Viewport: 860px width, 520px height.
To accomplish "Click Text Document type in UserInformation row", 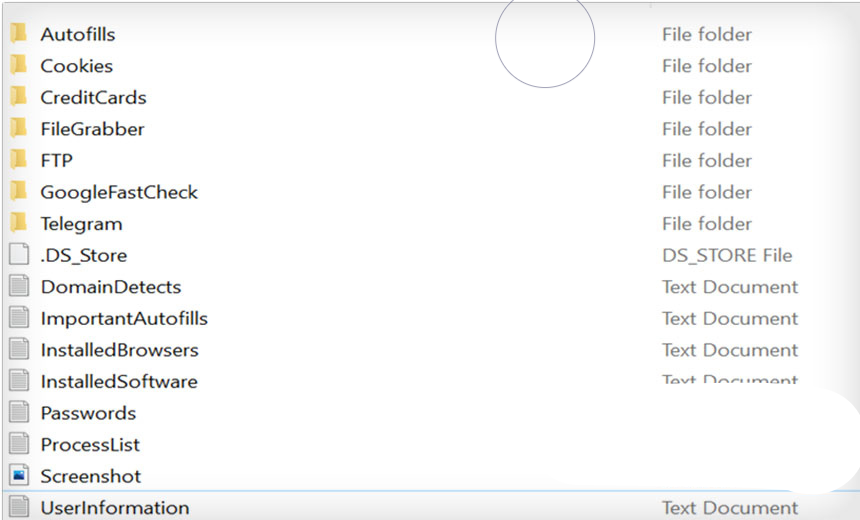I will click(x=730, y=508).
